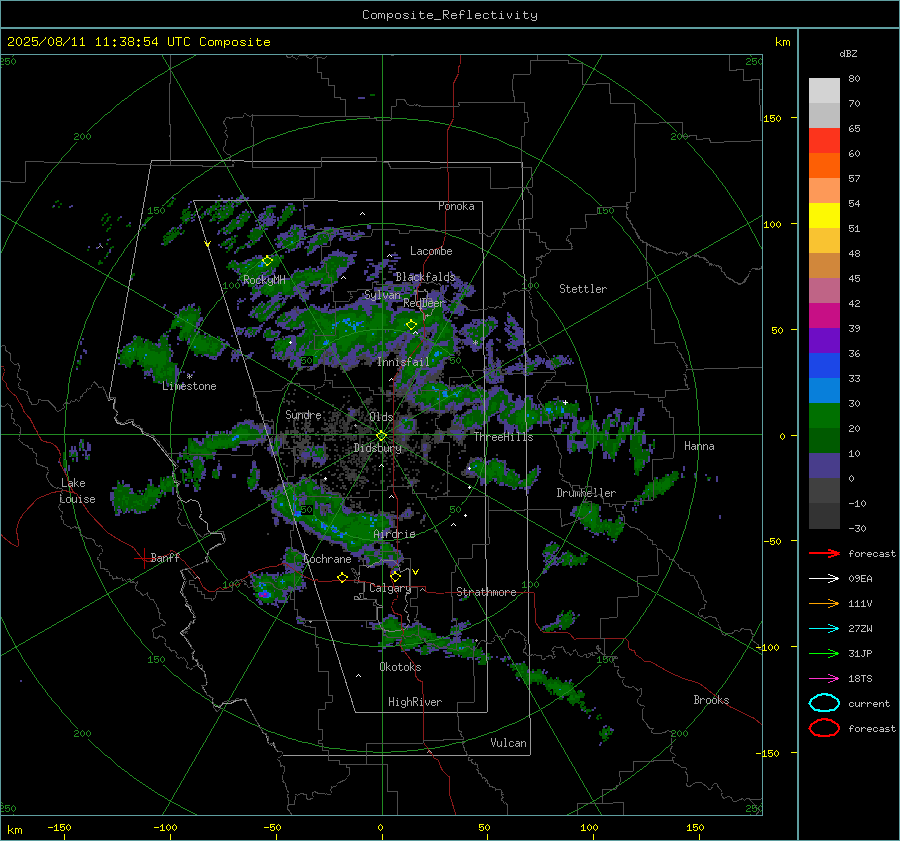The width and height of the screenshot is (900, 841).
Task: Click the Sylvan label on map
Action: tap(382, 295)
